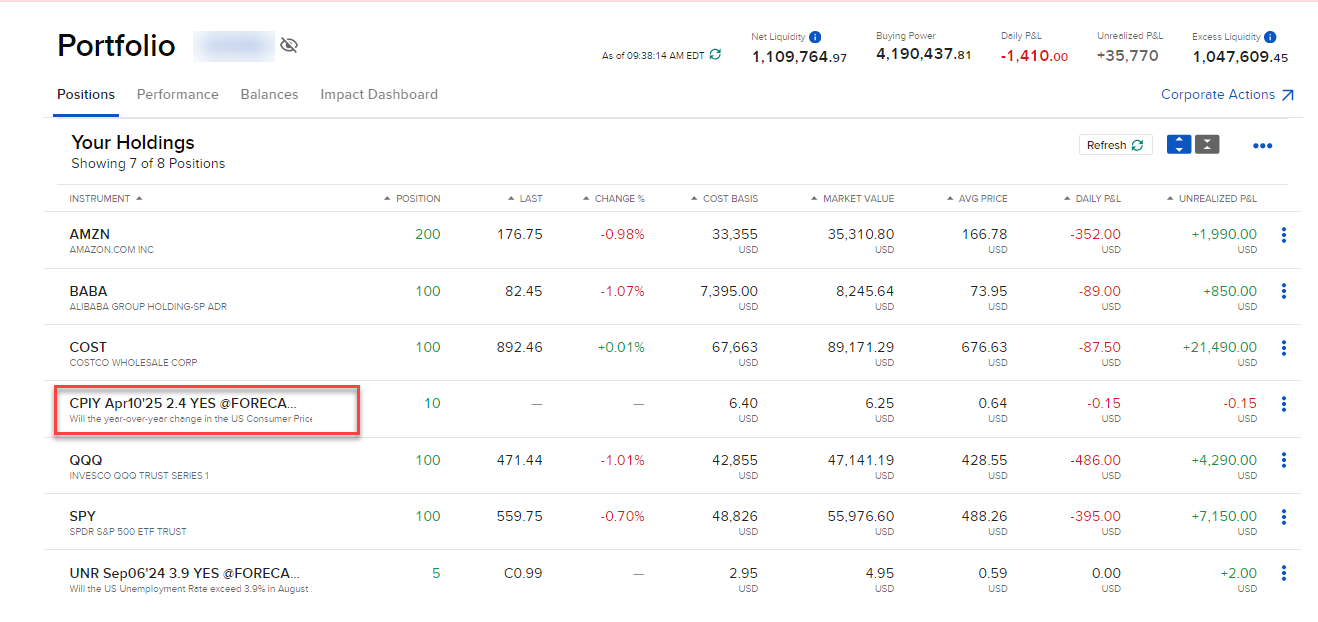
Task: Click Net Liquidity value 1,109,764.97
Action: click(799, 57)
